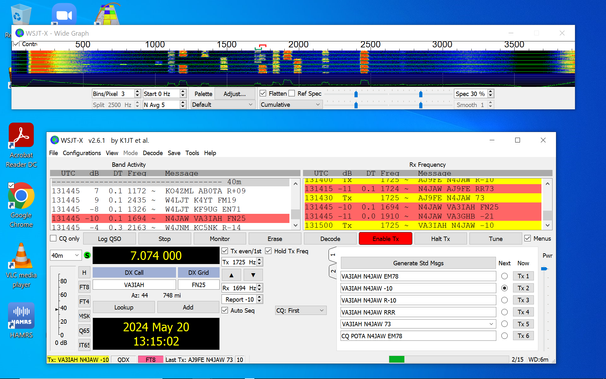Click the Wide Graph window title icon
The width and height of the screenshot is (606, 379).
pyautogui.click(x=19, y=33)
